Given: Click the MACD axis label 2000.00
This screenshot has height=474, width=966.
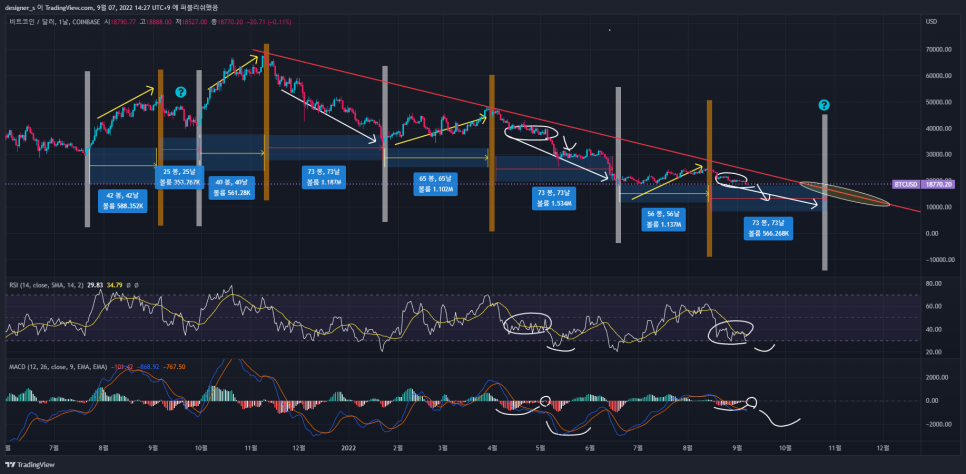Looking at the screenshot, I should click(935, 377).
